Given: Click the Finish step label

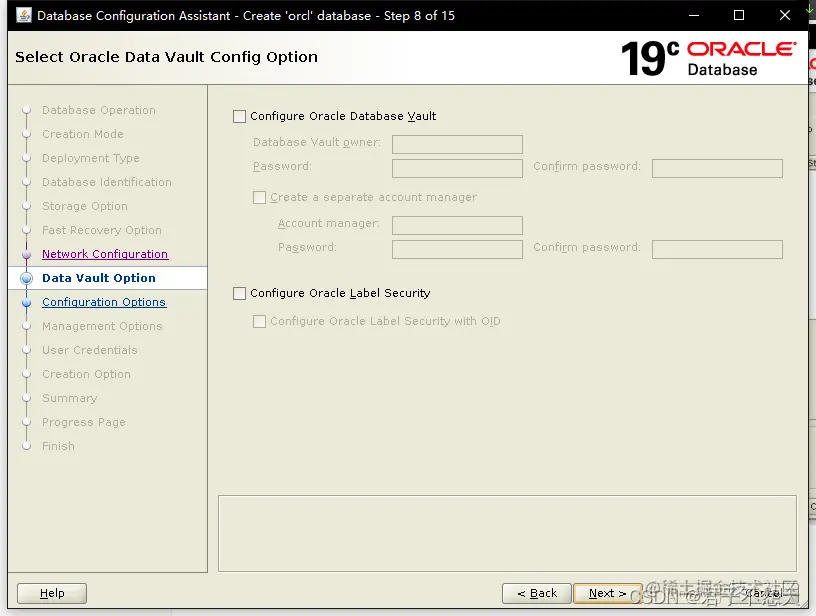Looking at the screenshot, I should click(58, 446).
